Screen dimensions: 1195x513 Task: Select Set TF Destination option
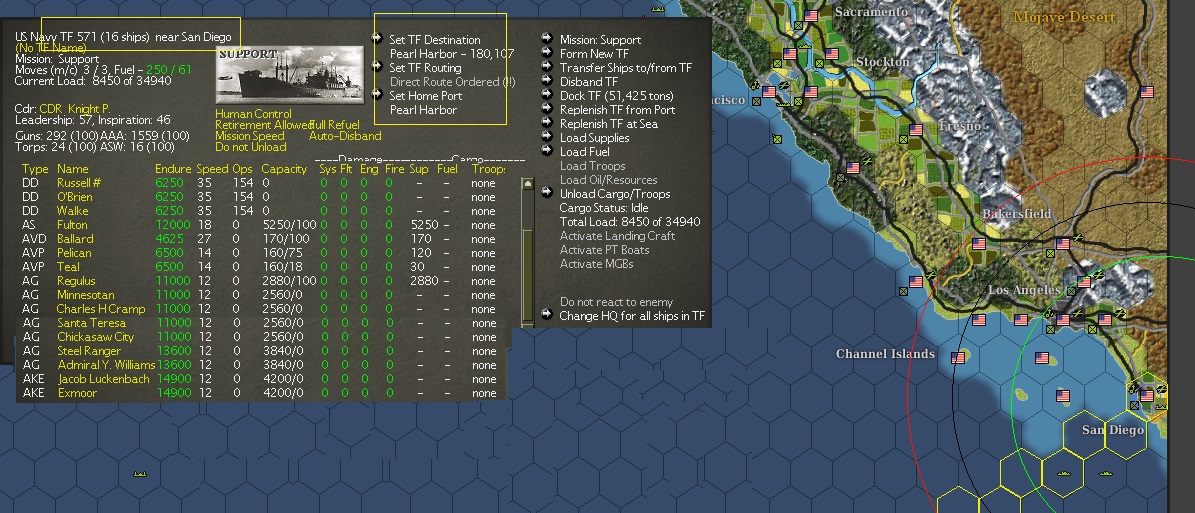(x=434, y=40)
